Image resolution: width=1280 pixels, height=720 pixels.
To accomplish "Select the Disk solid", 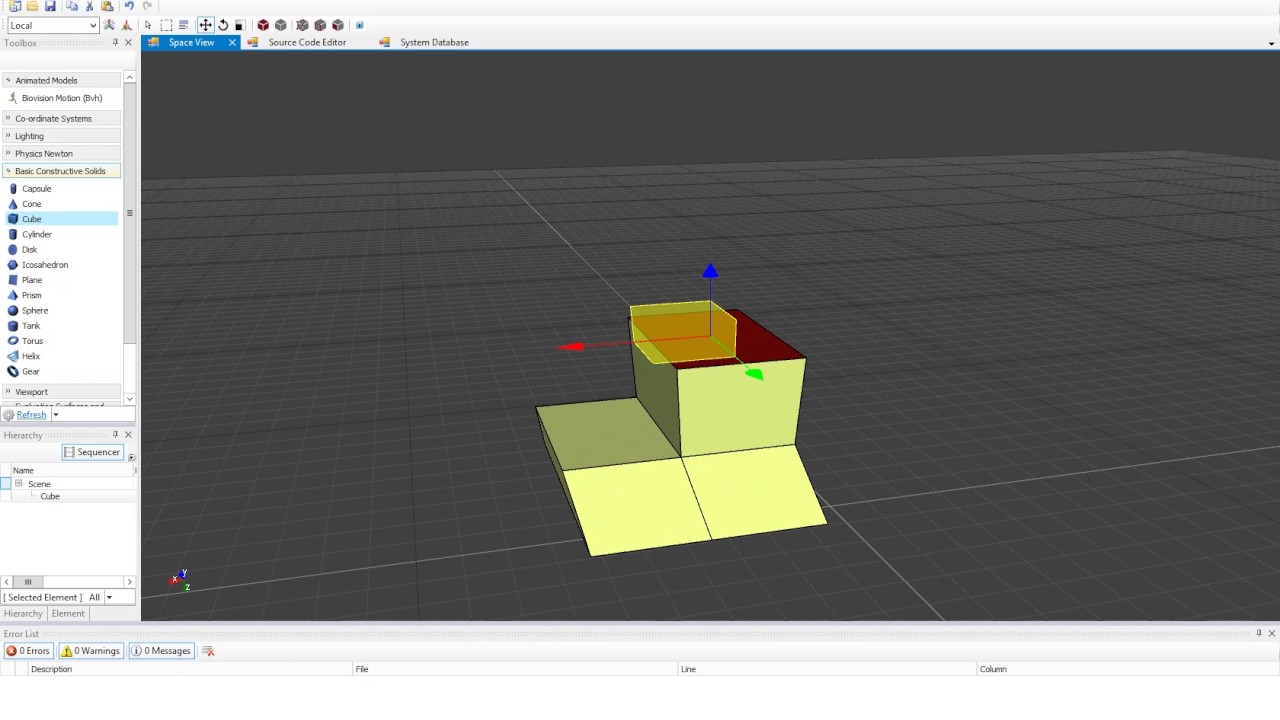I will [x=29, y=250].
